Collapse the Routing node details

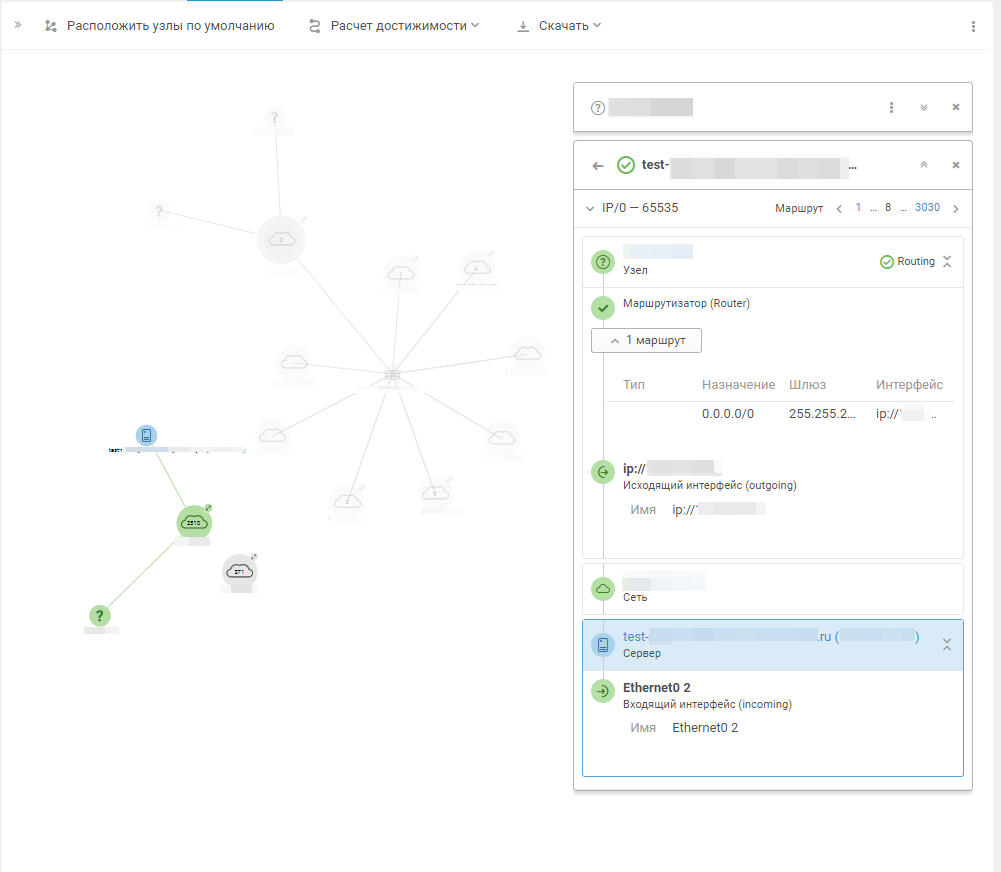pos(947,262)
